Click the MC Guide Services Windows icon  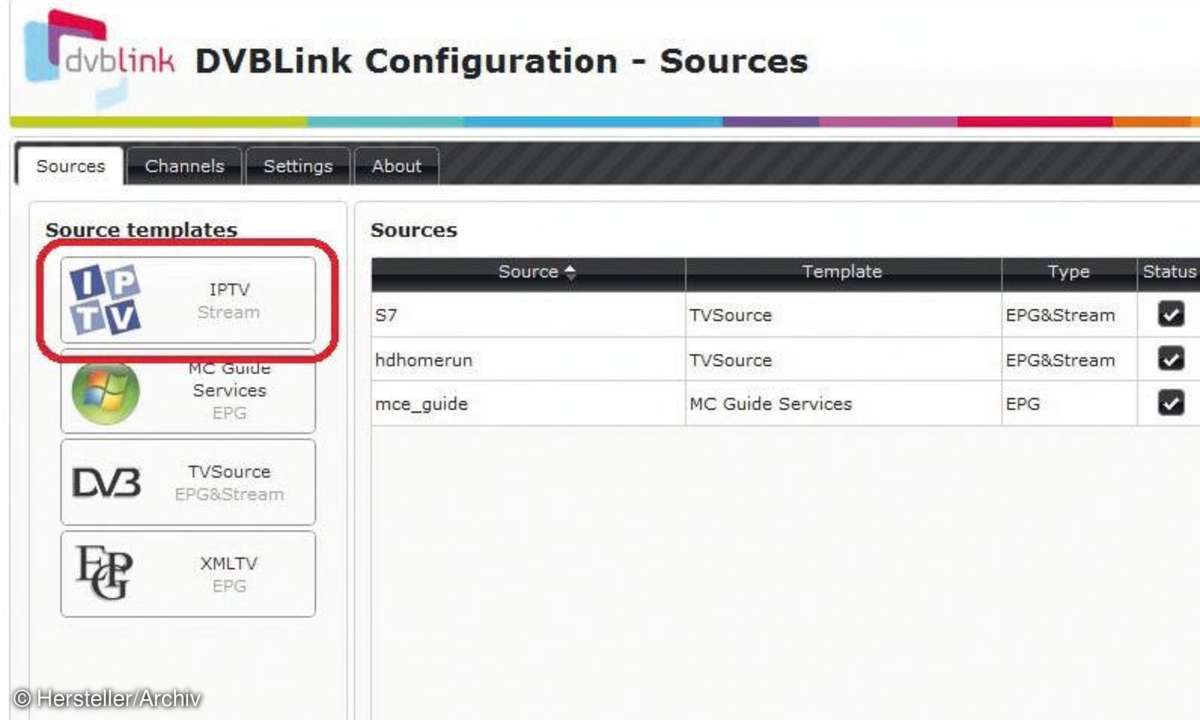tap(105, 391)
